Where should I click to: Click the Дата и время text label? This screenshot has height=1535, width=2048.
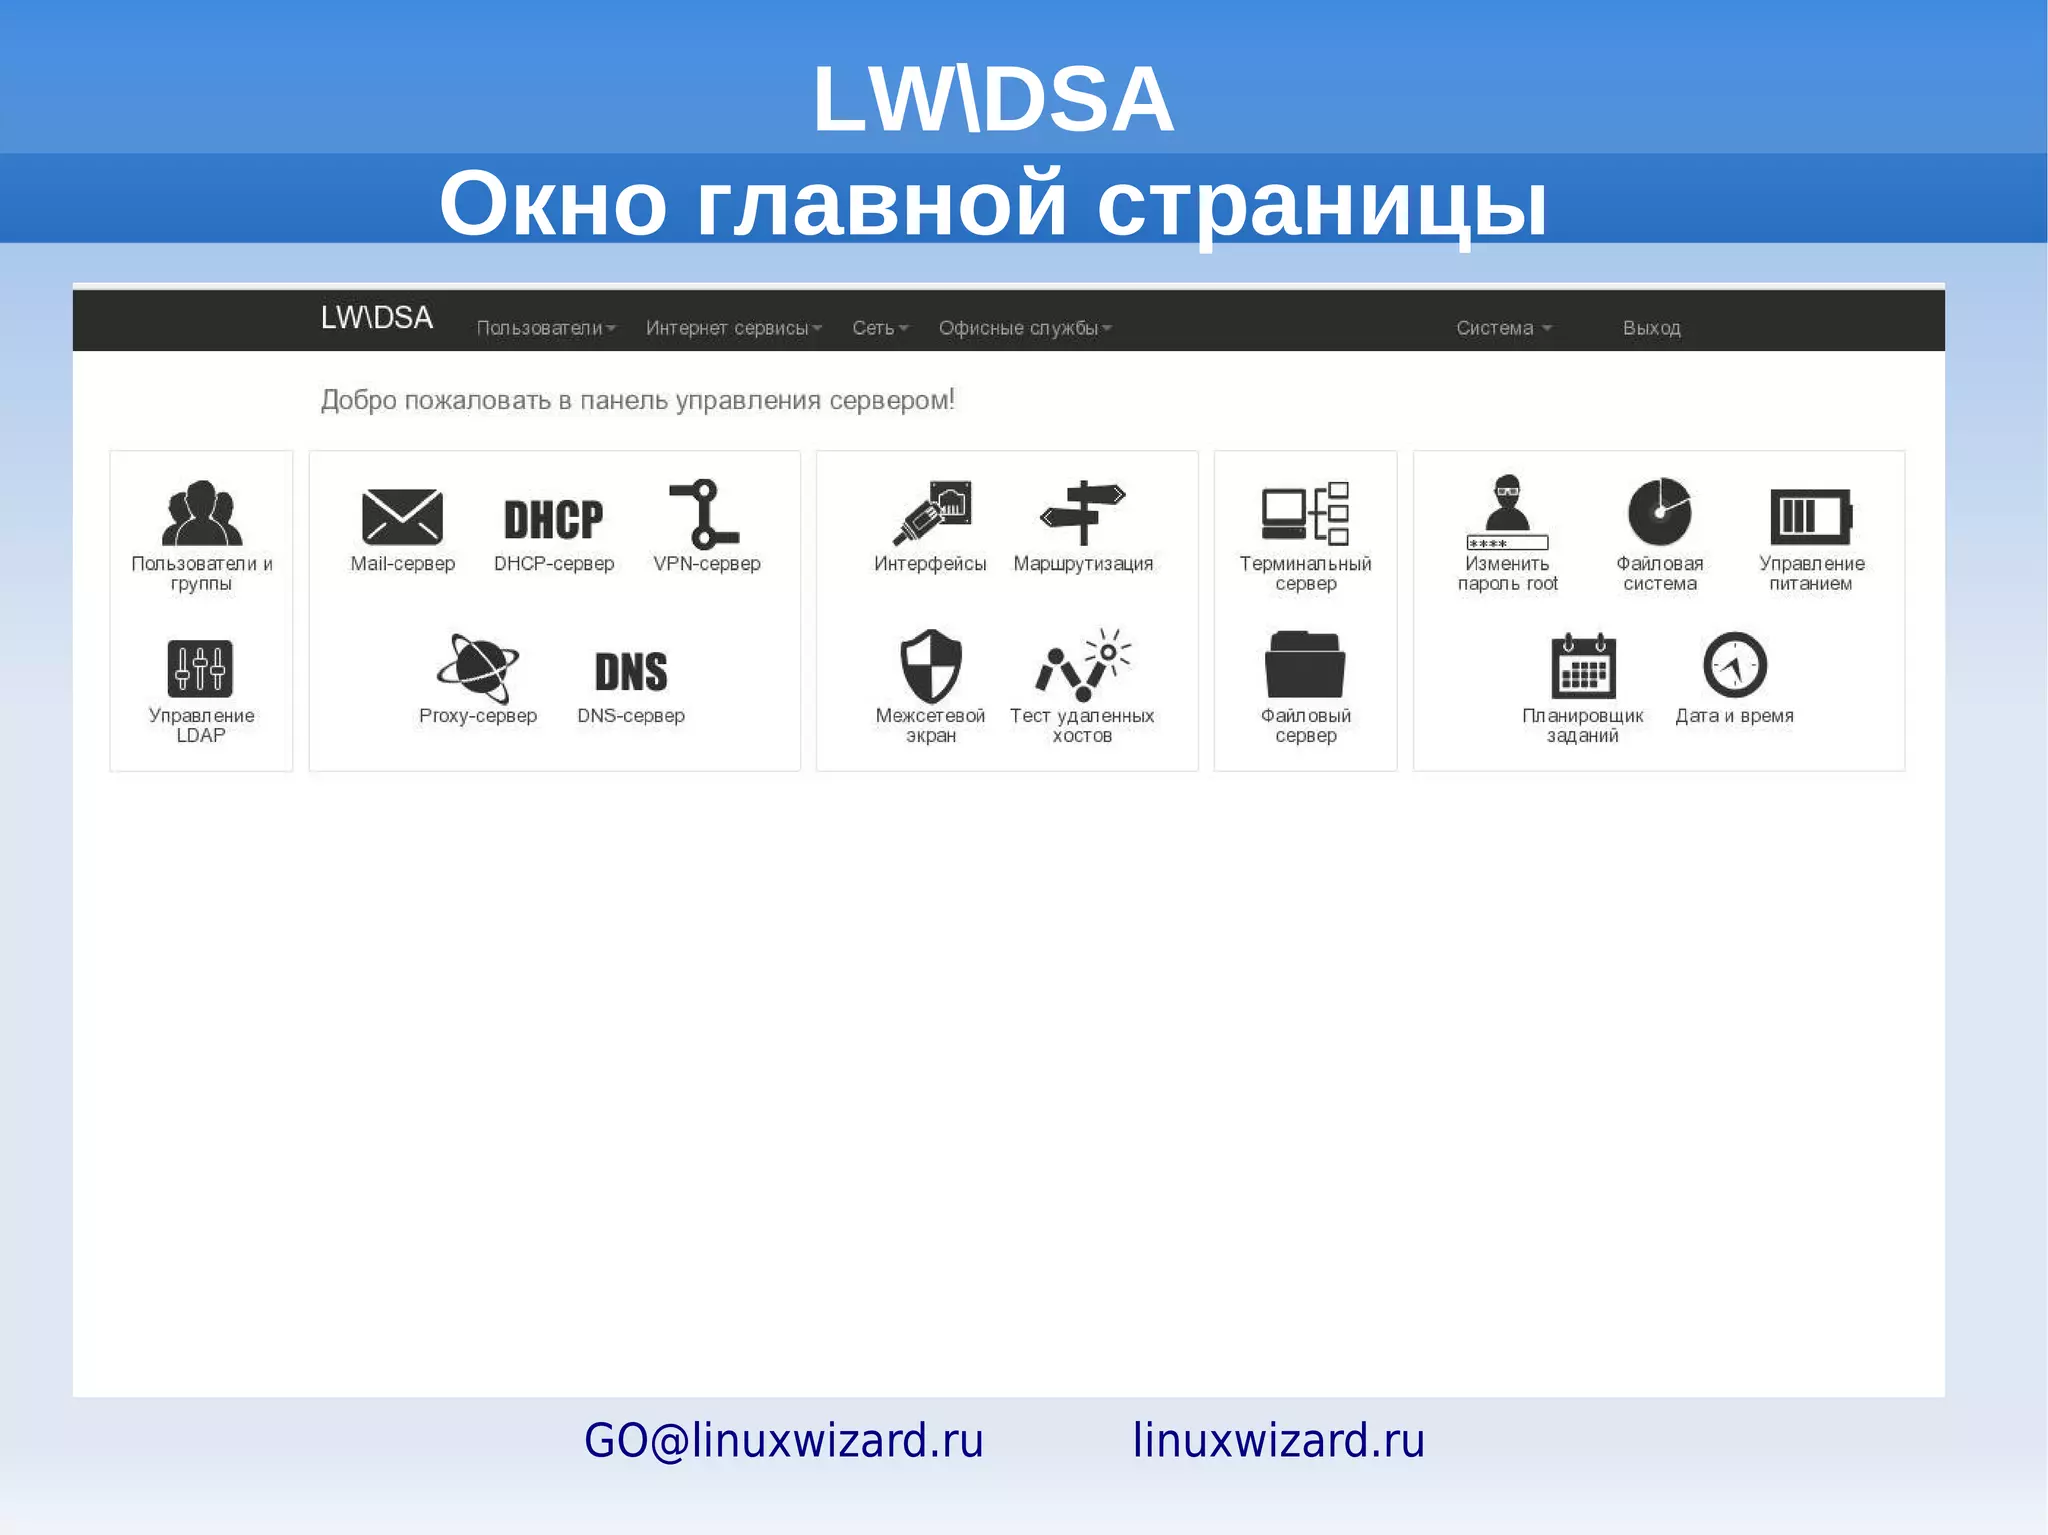pyautogui.click(x=1735, y=716)
